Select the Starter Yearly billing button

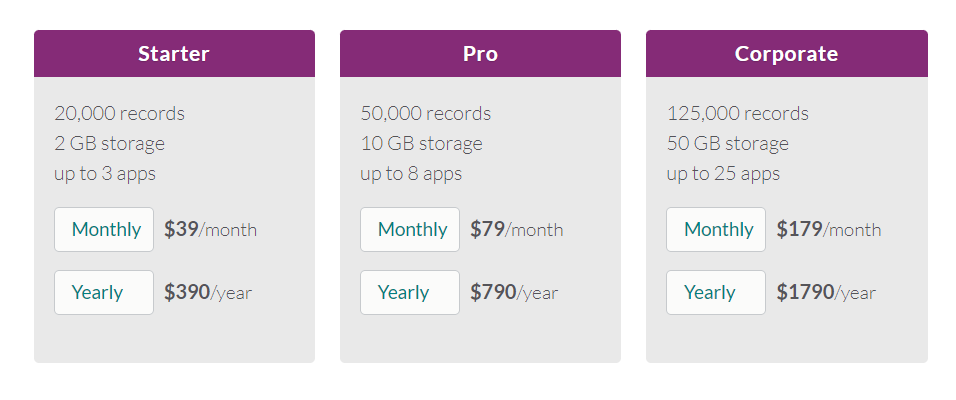click(x=104, y=293)
